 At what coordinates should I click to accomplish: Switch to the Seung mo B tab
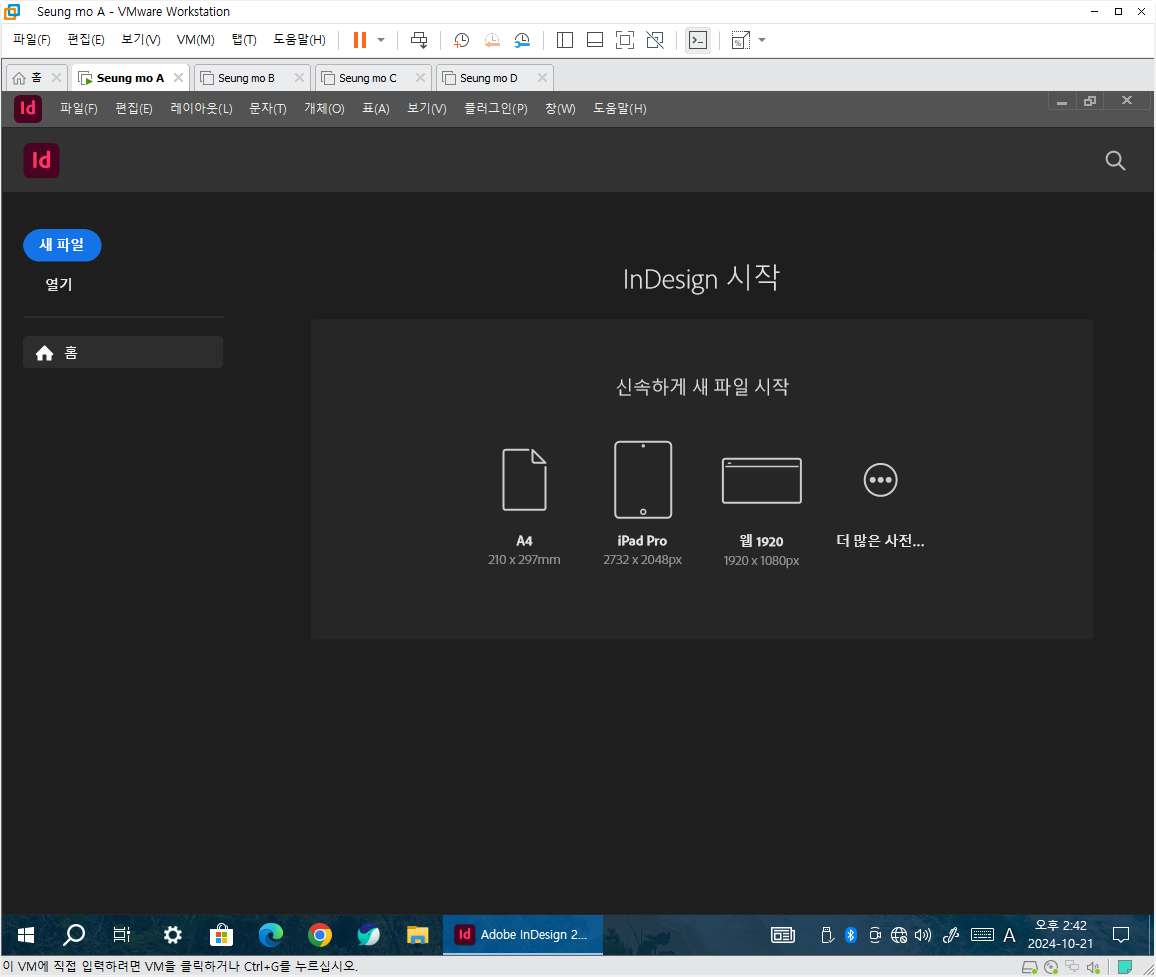click(x=246, y=78)
